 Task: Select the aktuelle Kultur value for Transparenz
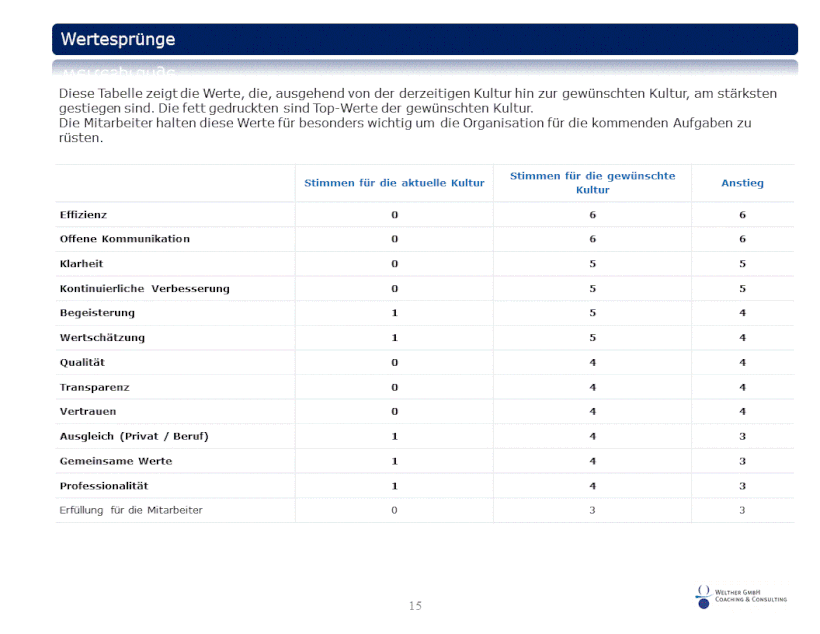pyautogui.click(x=394, y=387)
